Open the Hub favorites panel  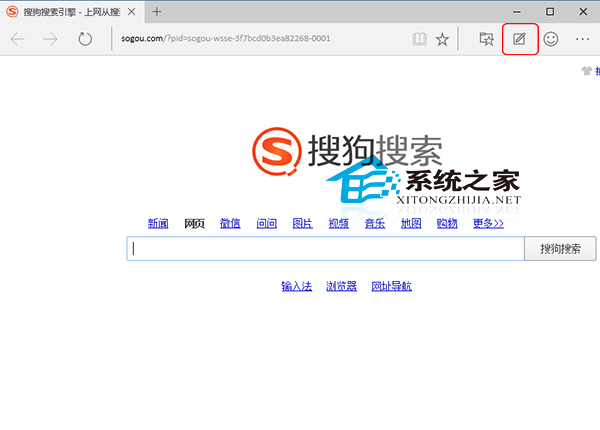[x=486, y=39]
